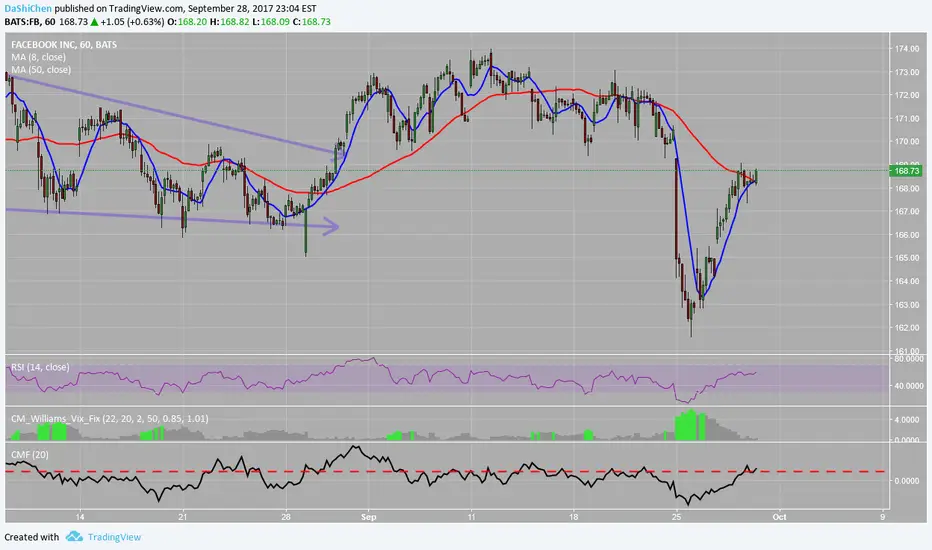Click the CM_Williams_Vix_Fix indicator label
932x550 pixels.
pos(109,419)
